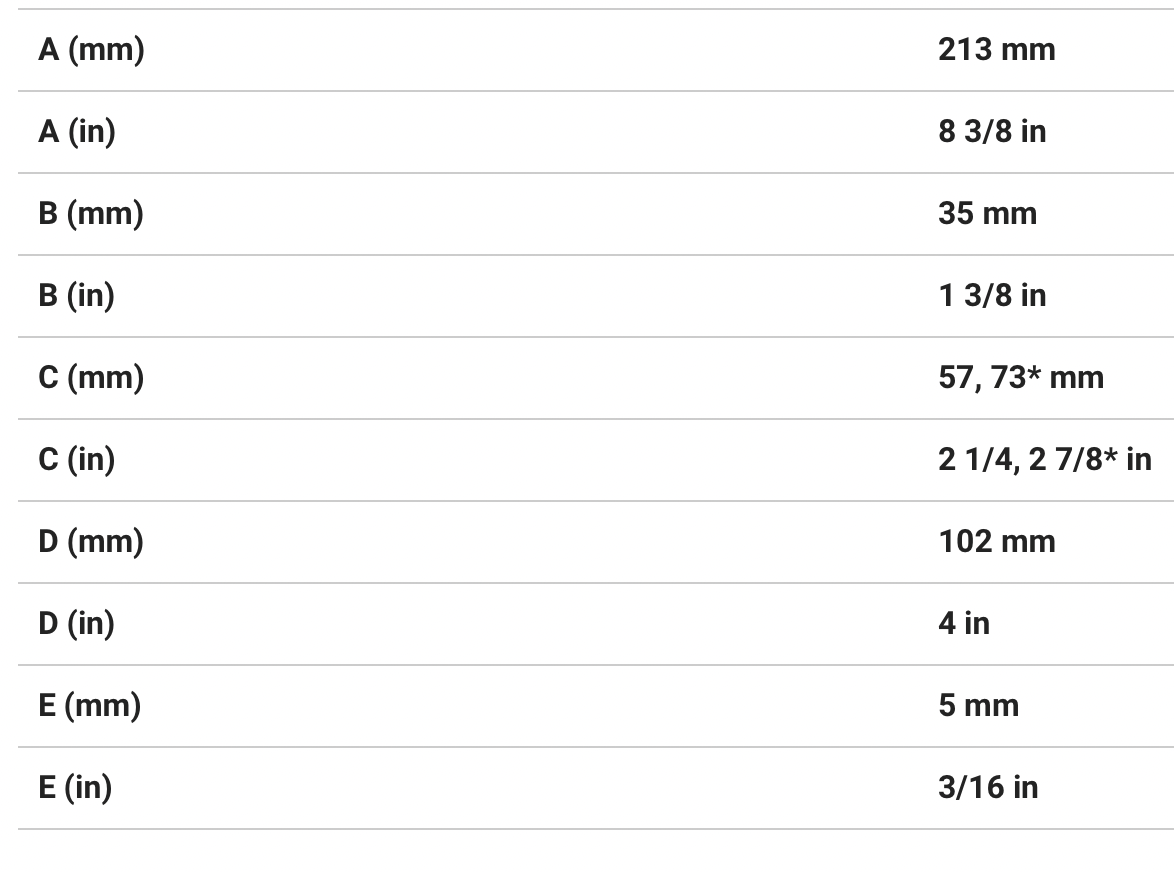Click the 'A (in)' row label
1174x872 pixels.
click(77, 132)
